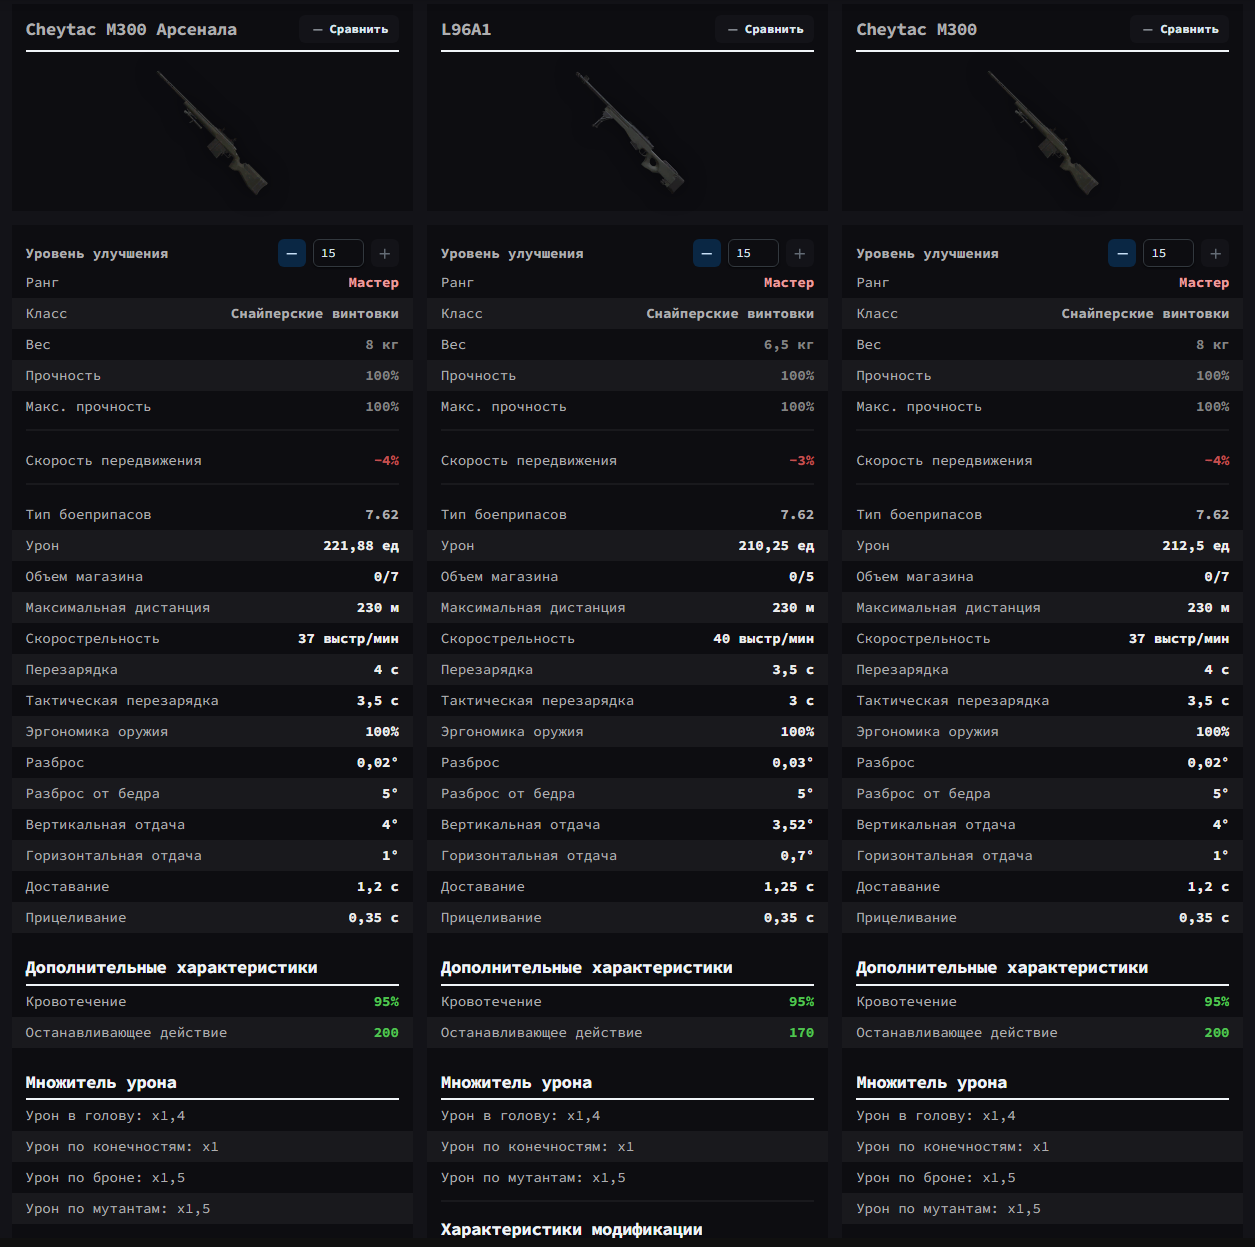Select the Характеристики модификации heading under L96A1
1255x1247 pixels.
[x=571, y=1229]
